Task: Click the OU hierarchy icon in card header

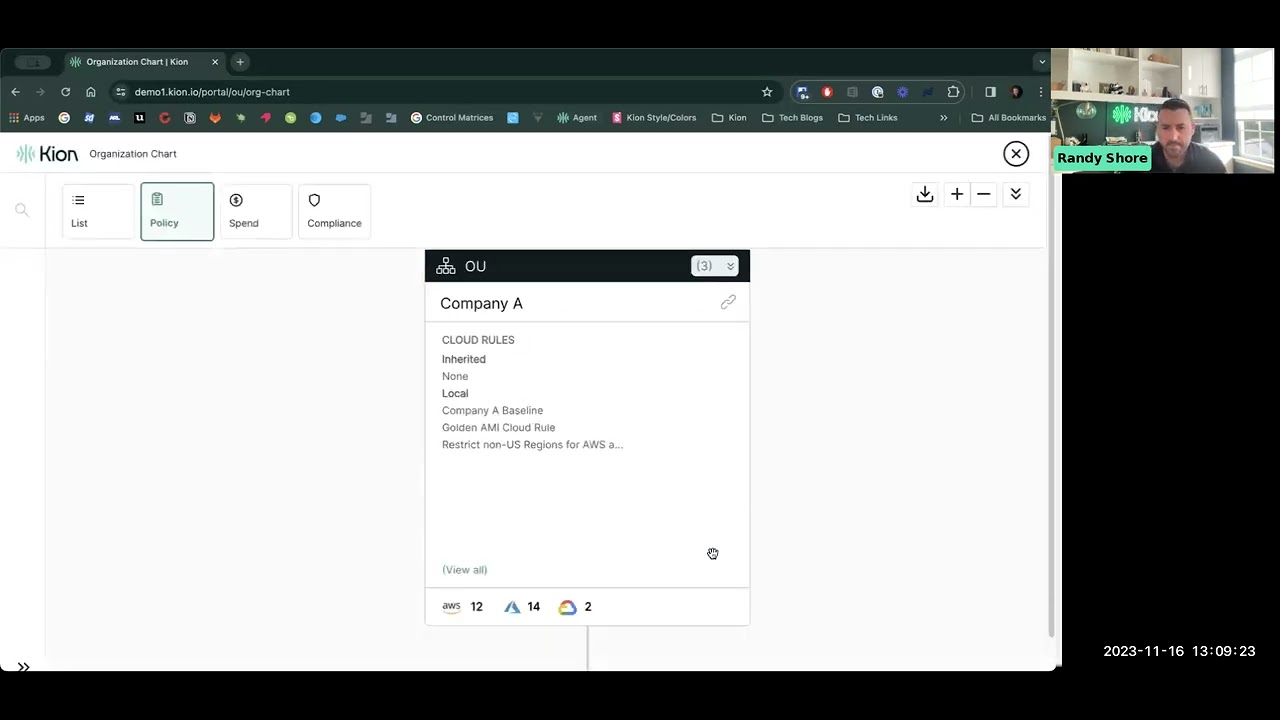Action: click(446, 266)
